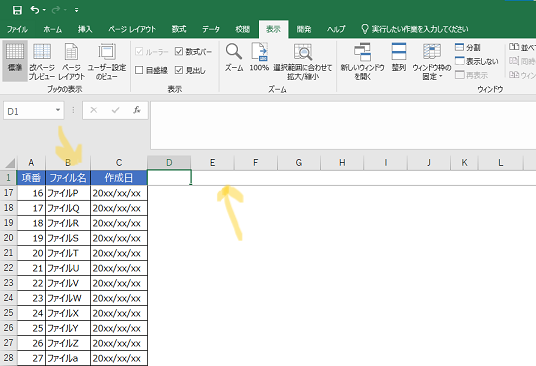Click the 表示しない hide window button
Image resolution: width=536 pixels, height=366 pixels.
point(477,61)
